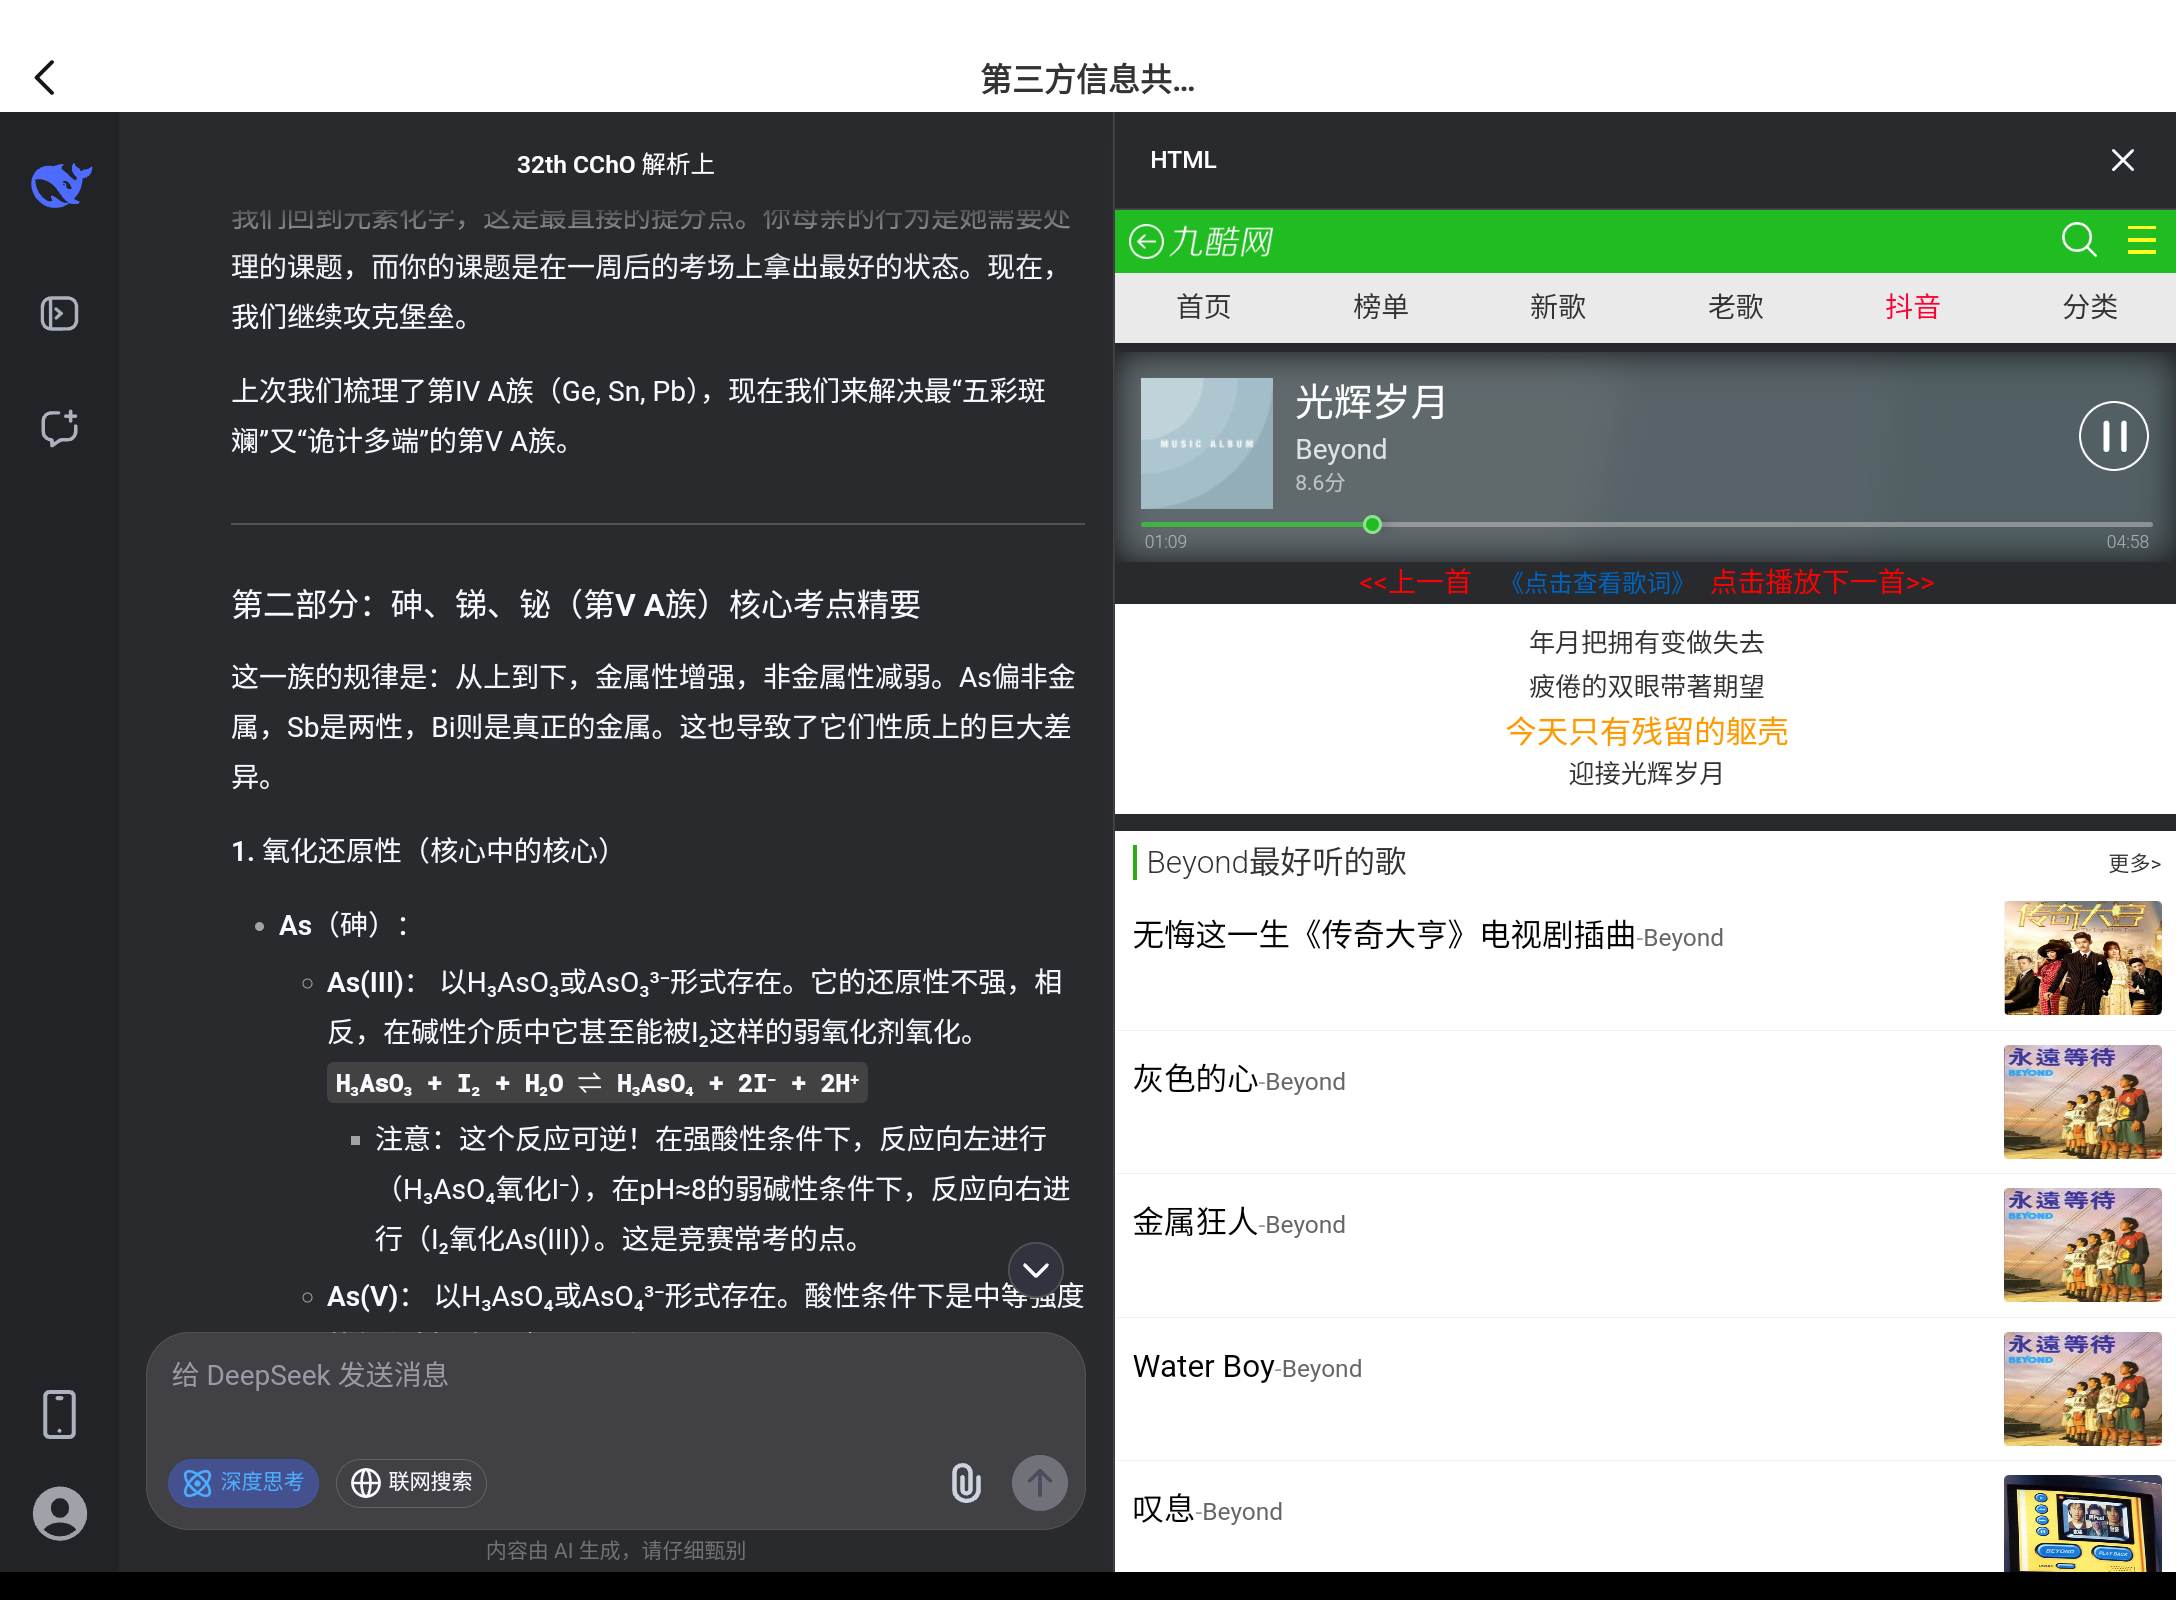Click lyric line 疲倦的双眼带著期望

pos(1646,686)
